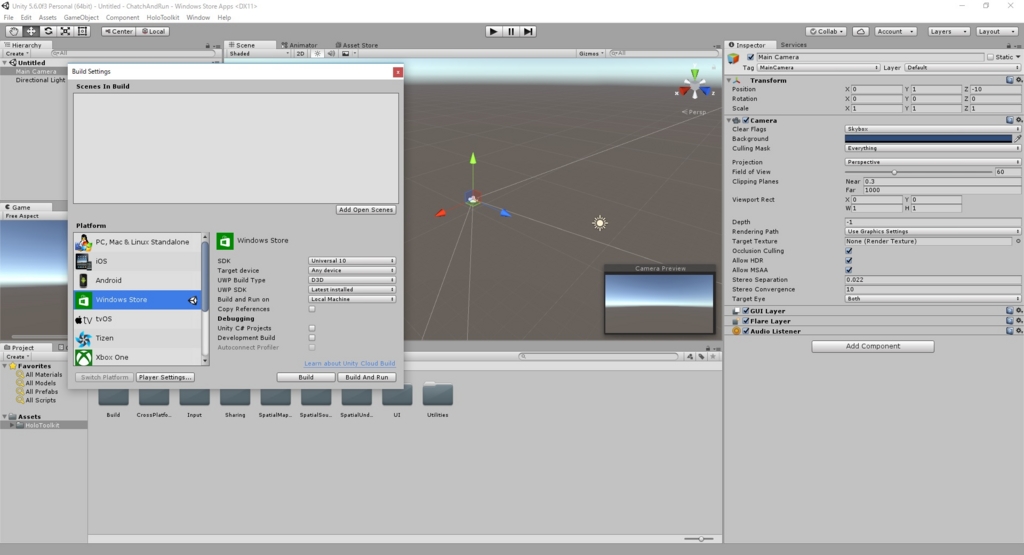This screenshot has width=1024, height=555.
Task: Open Player Settings
Action: (x=165, y=377)
